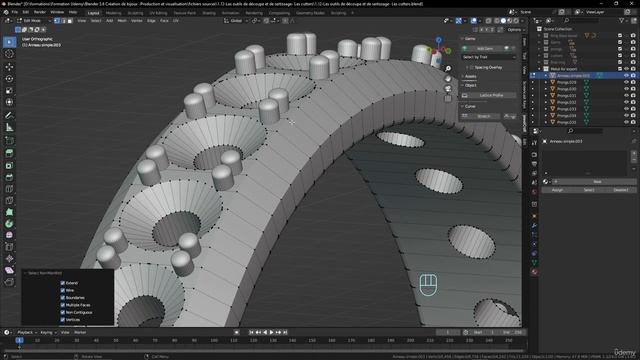Enable face select mode
This screenshot has width=640, height=360.
click(x=70, y=20)
